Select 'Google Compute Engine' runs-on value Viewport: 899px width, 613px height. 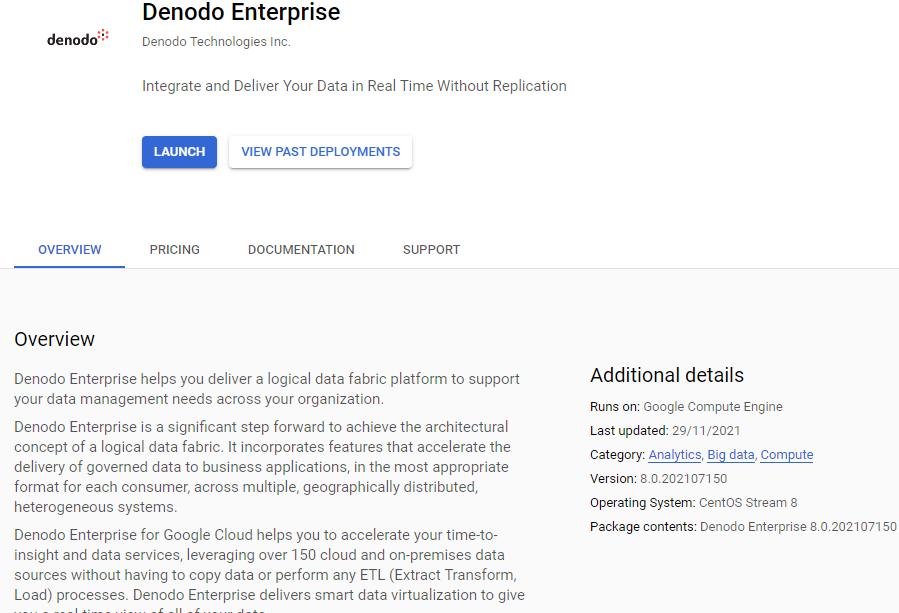pos(713,407)
